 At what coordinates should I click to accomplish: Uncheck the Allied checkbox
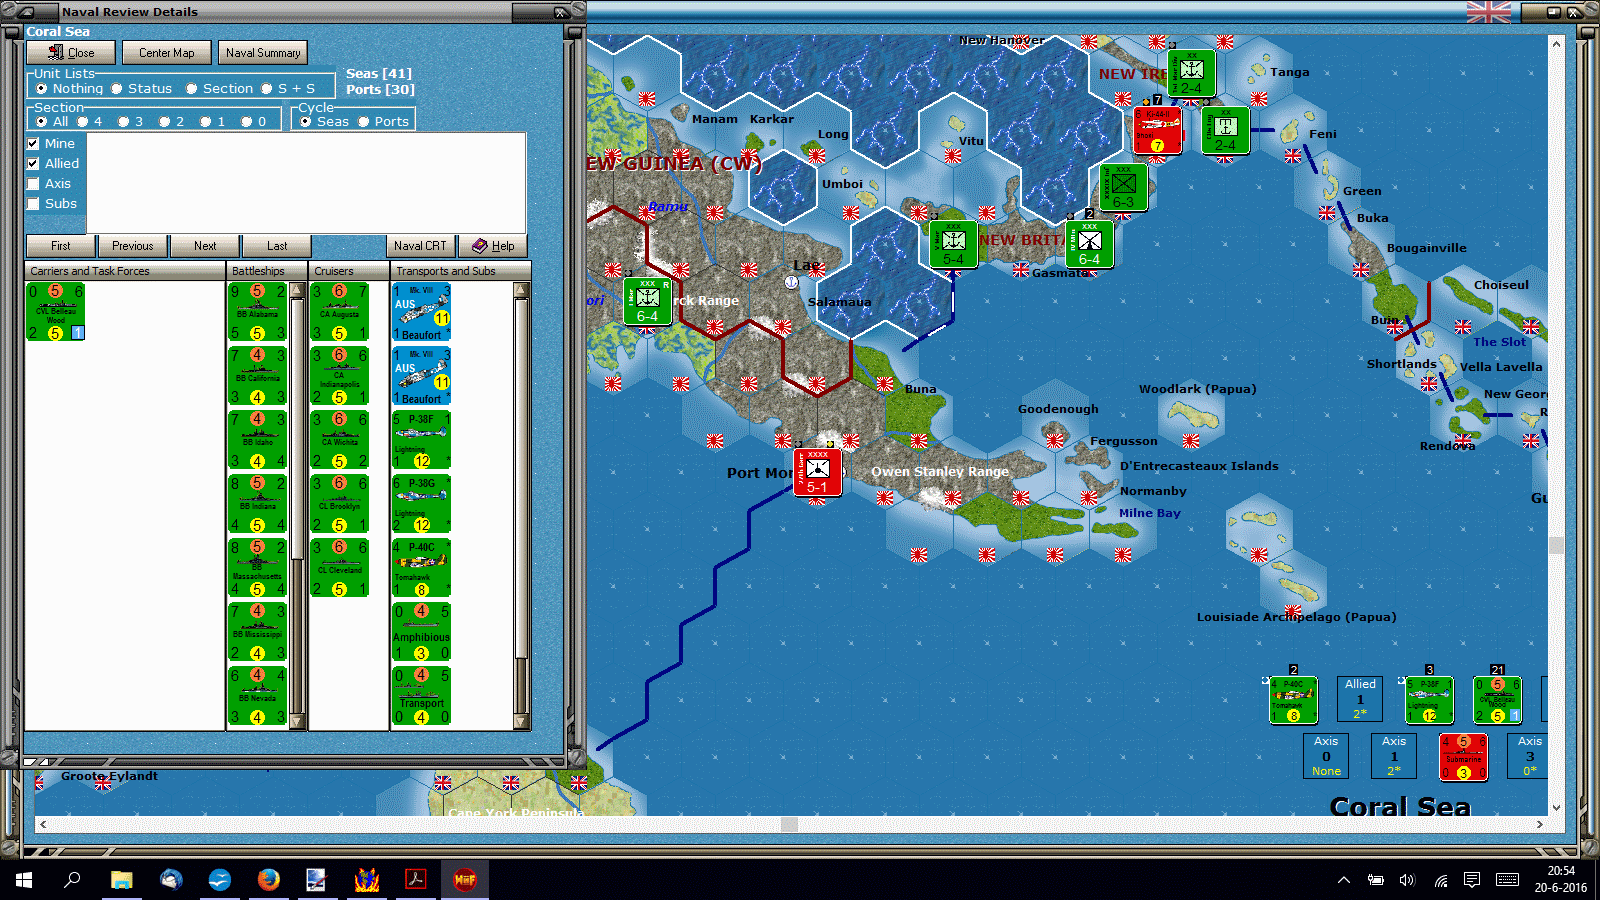[x=33, y=163]
